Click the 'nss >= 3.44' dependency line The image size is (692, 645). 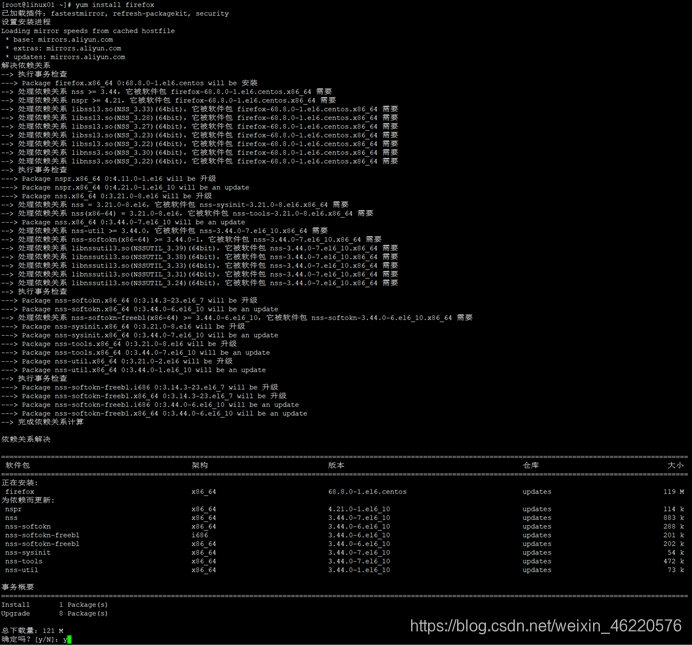[166, 92]
